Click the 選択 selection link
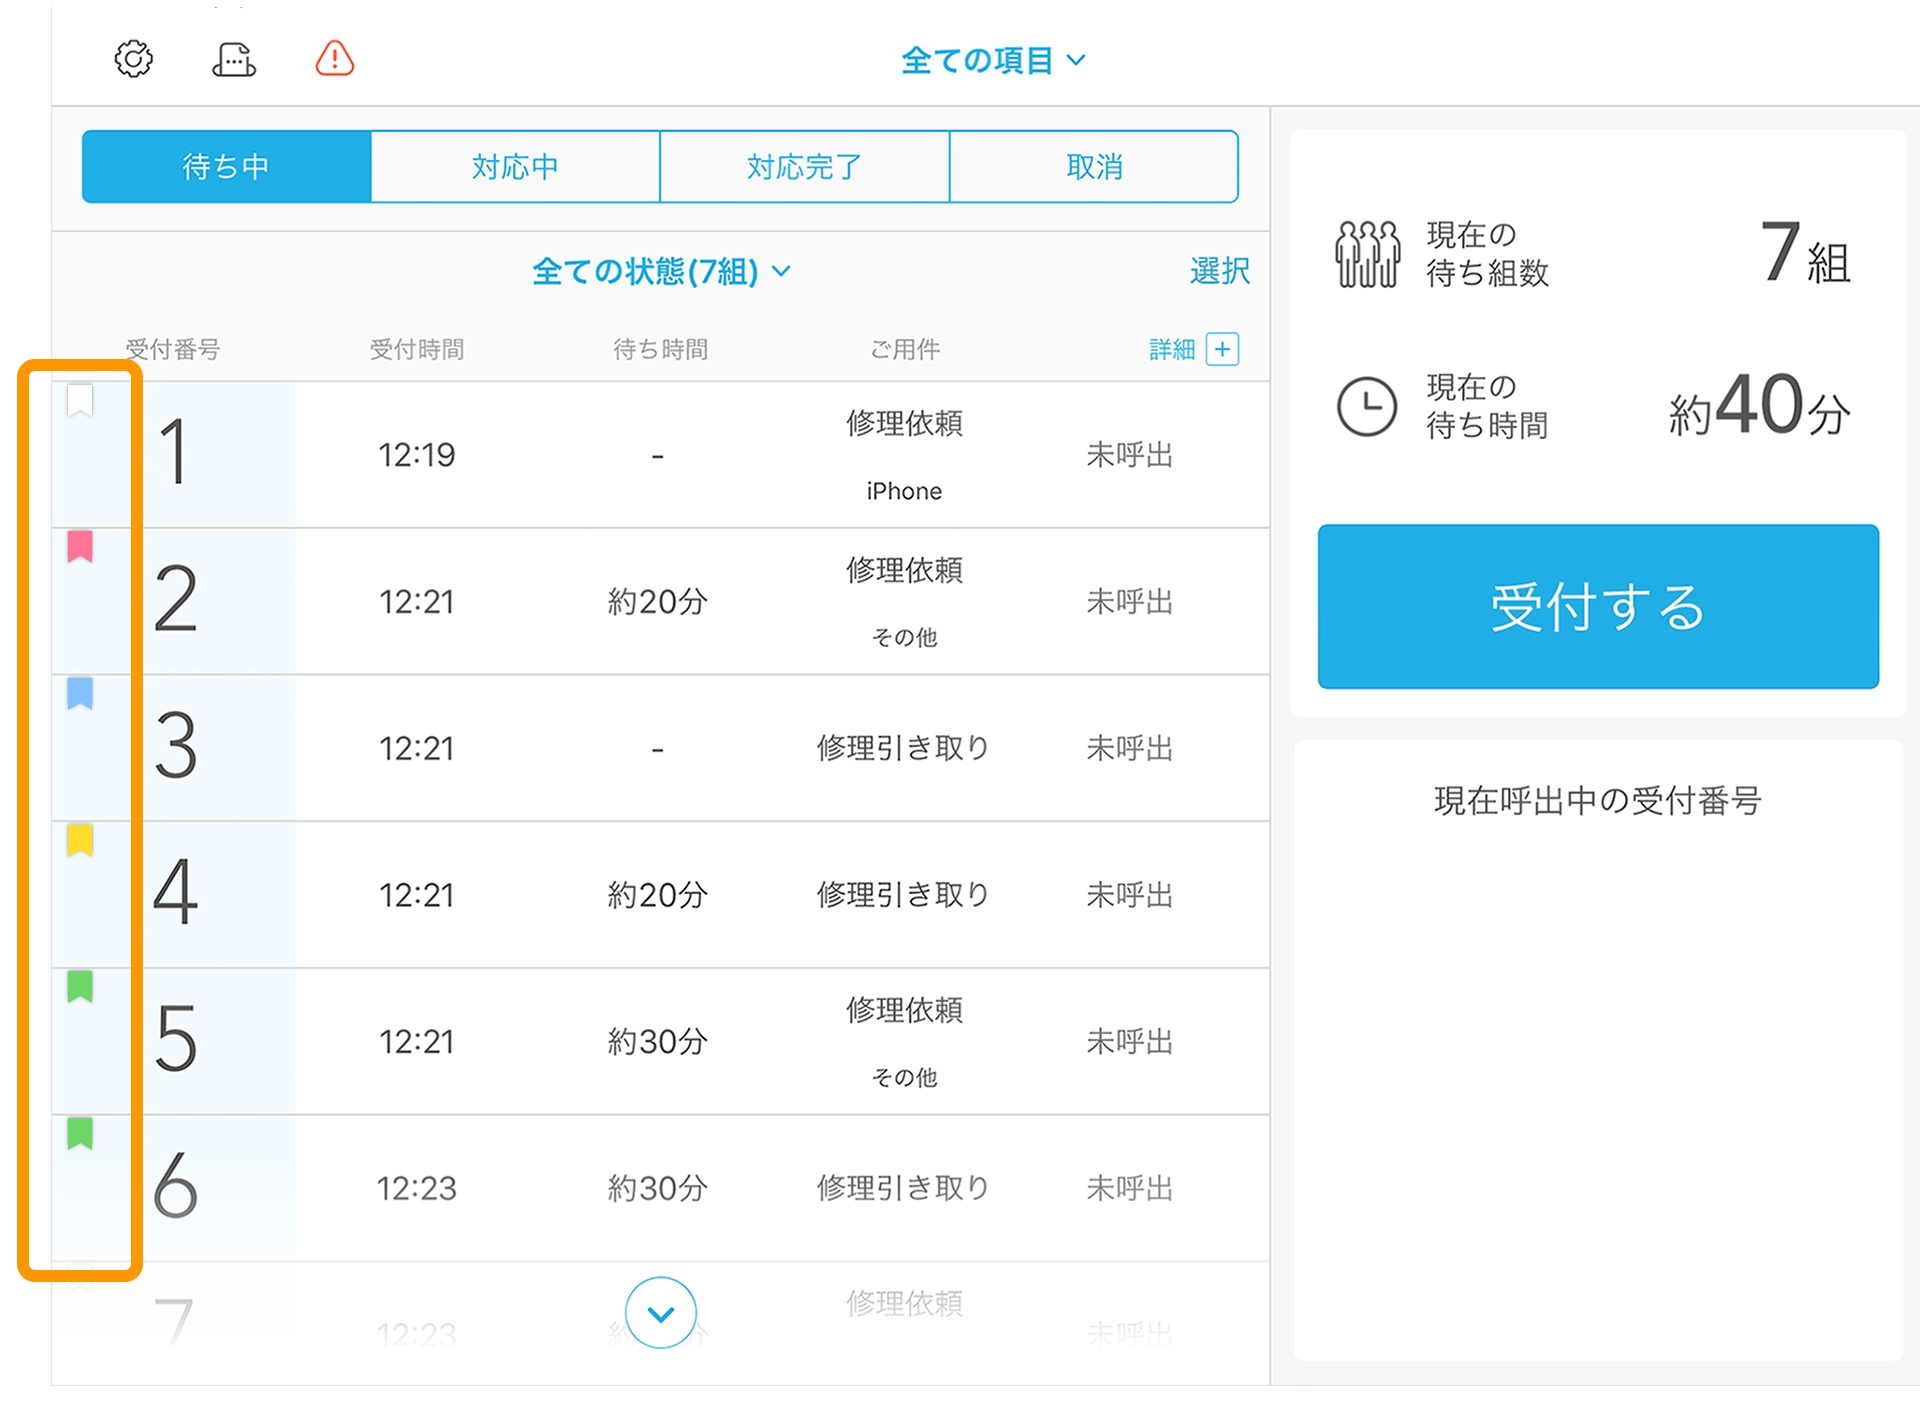The height and width of the screenshot is (1402, 1920). (1219, 271)
